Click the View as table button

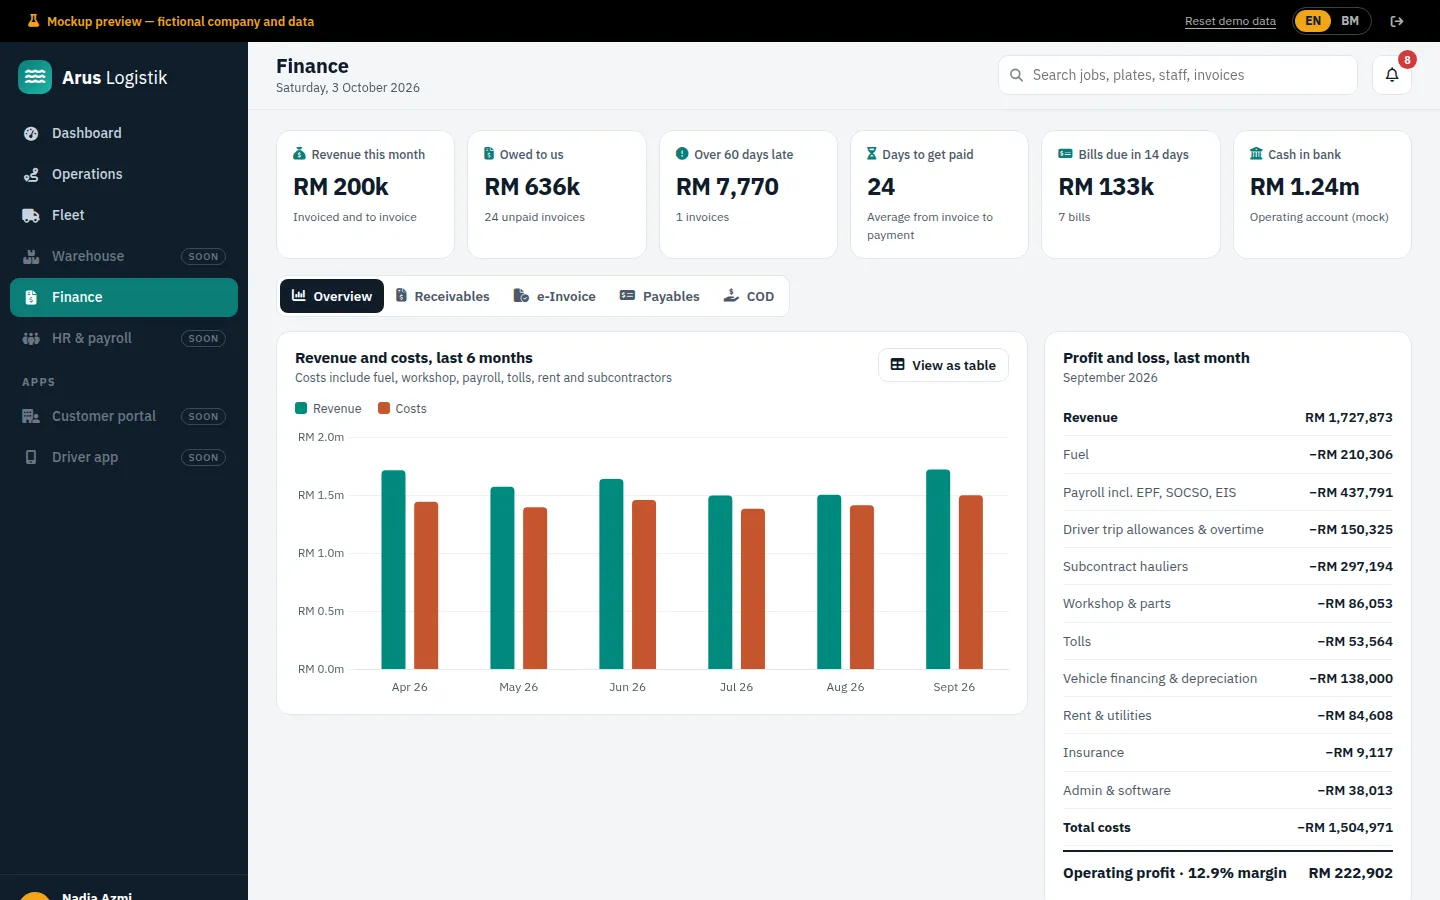pyautogui.click(x=943, y=365)
